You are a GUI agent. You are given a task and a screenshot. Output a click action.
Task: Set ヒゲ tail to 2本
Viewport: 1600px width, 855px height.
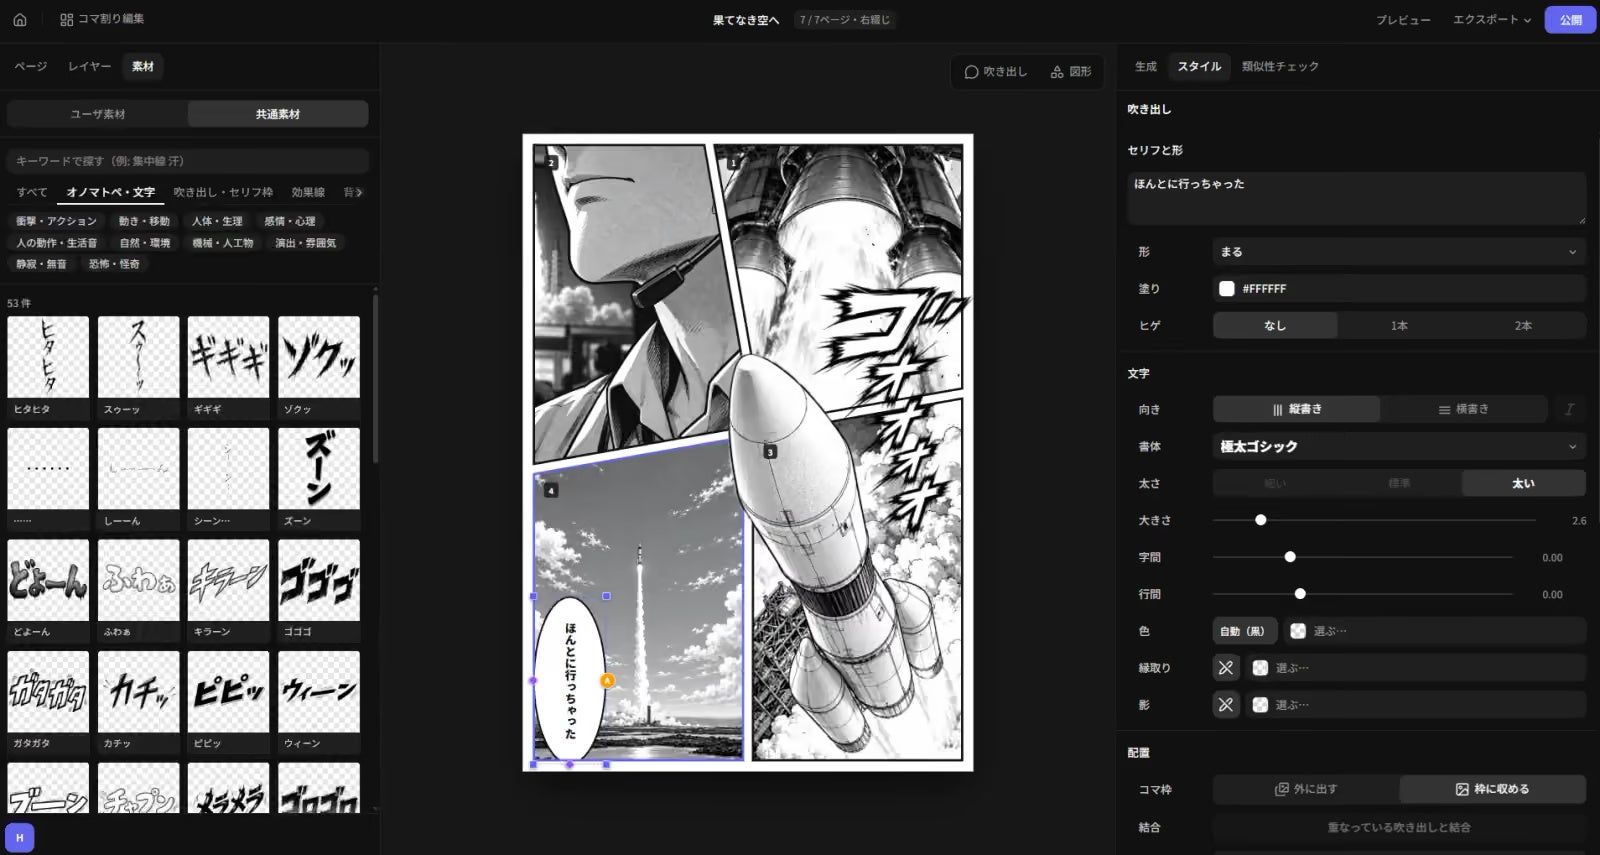[x=1523, y=326]
